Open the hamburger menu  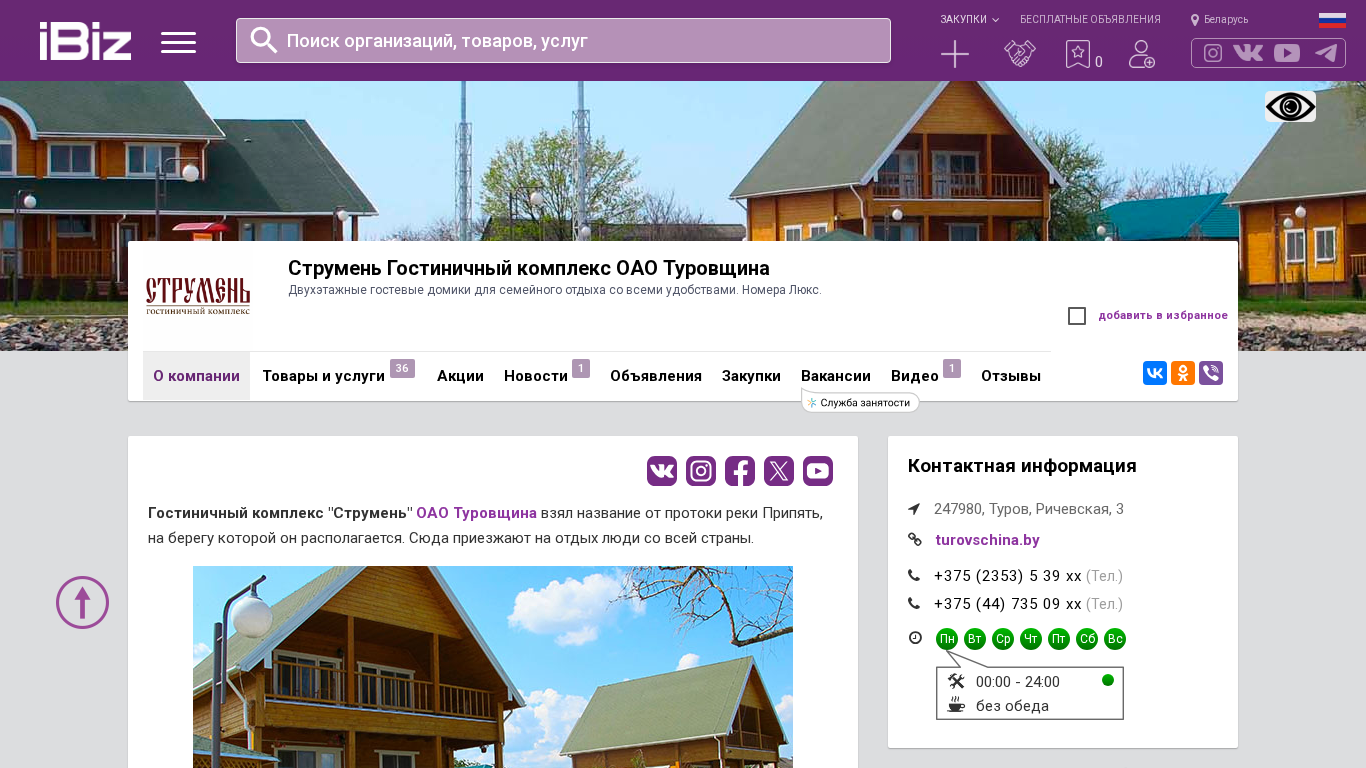click(178, 42)
